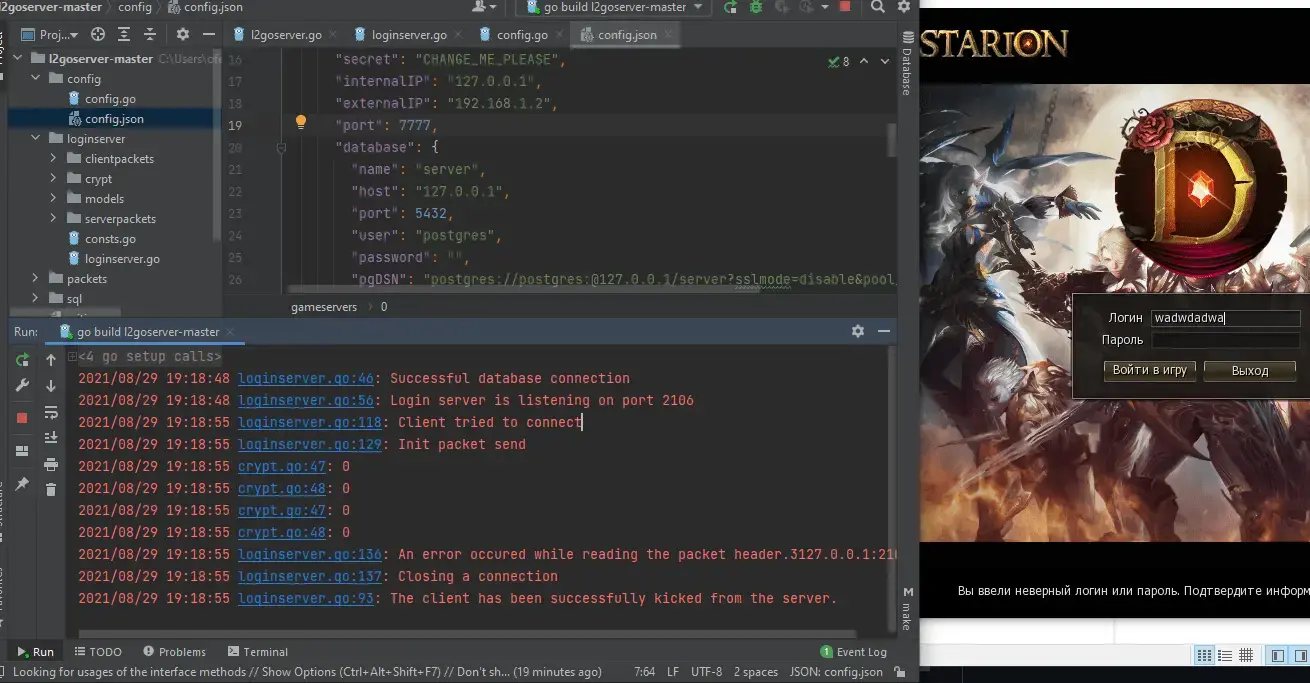
Task: Close the config.json editor tab
Action: pos(668,34)
